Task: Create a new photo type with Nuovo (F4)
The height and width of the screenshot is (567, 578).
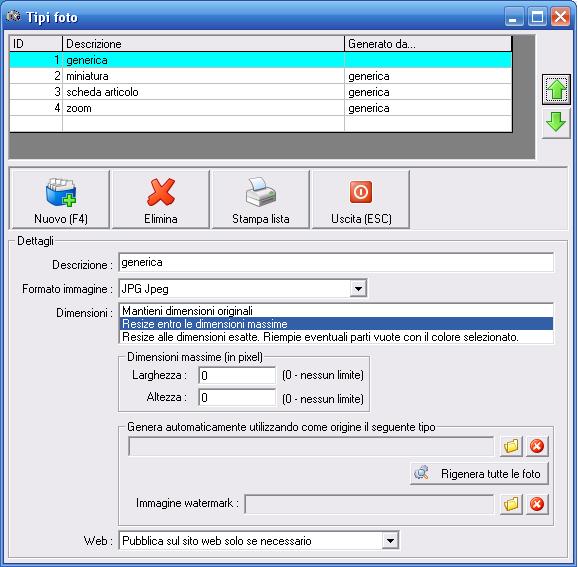Action: coord(60,199)
